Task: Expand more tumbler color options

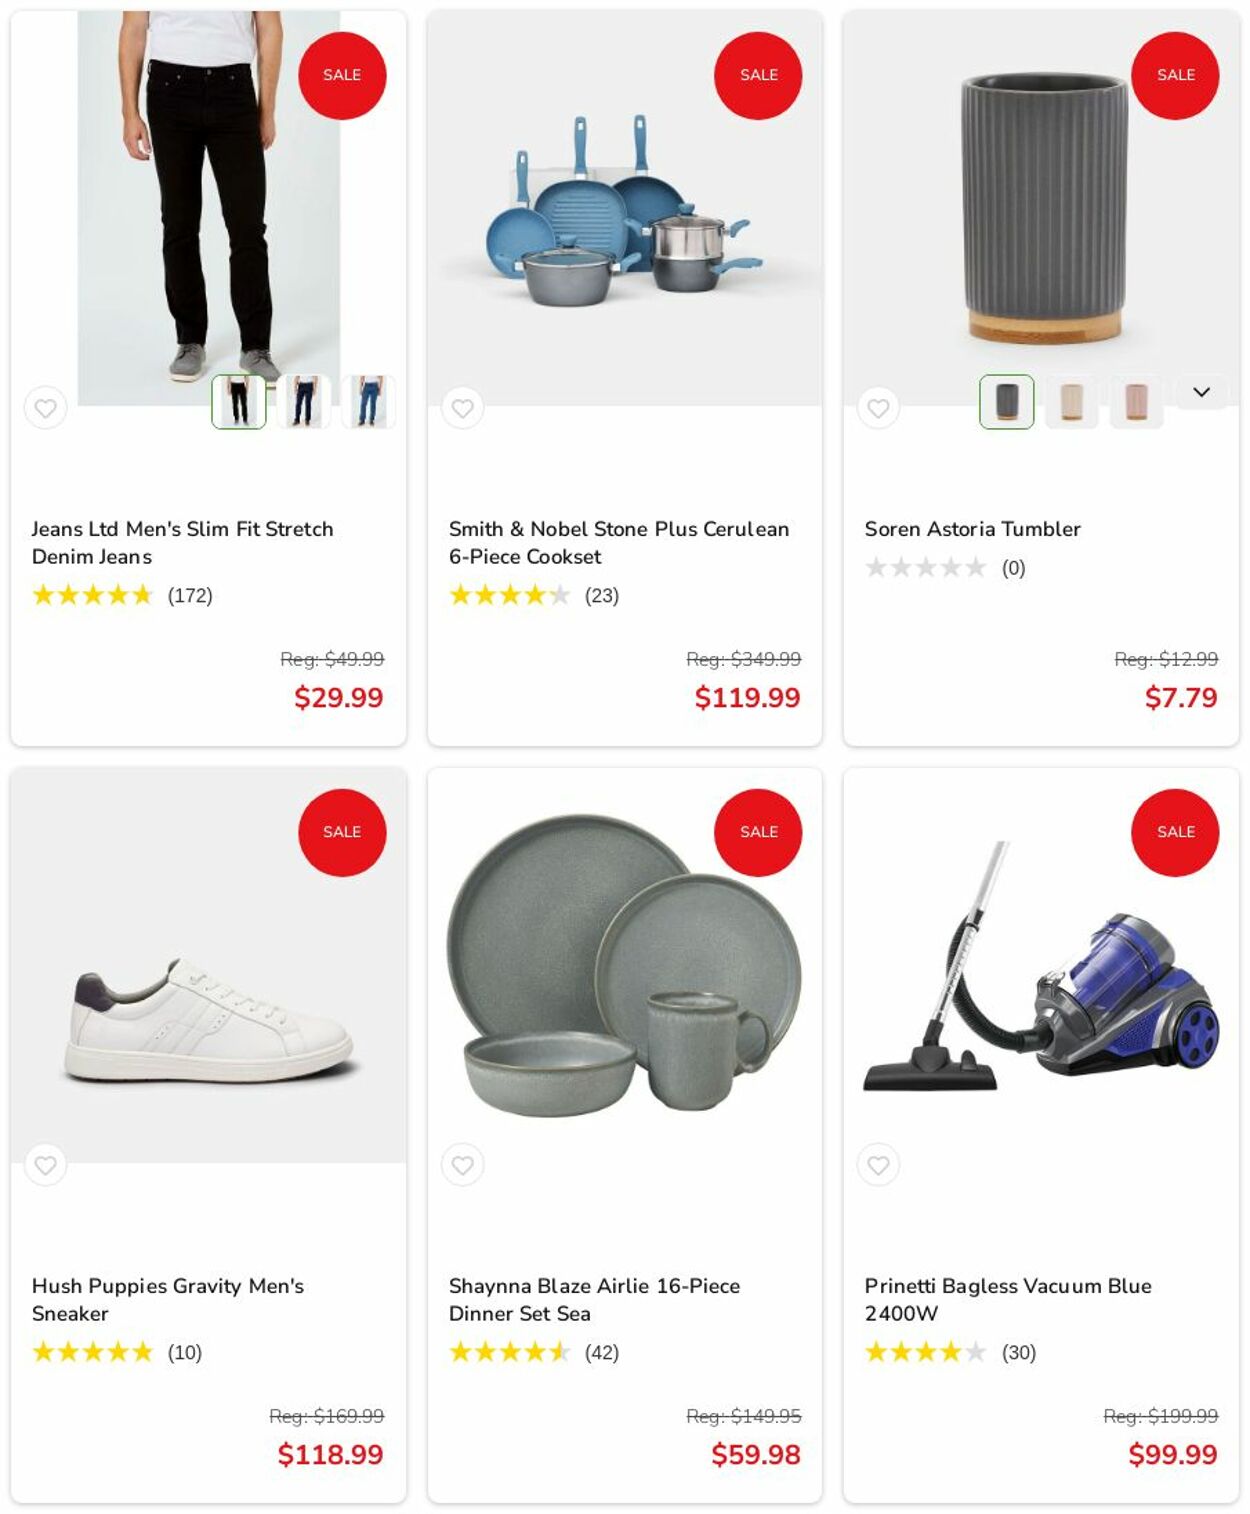Action: [1201, 392]
